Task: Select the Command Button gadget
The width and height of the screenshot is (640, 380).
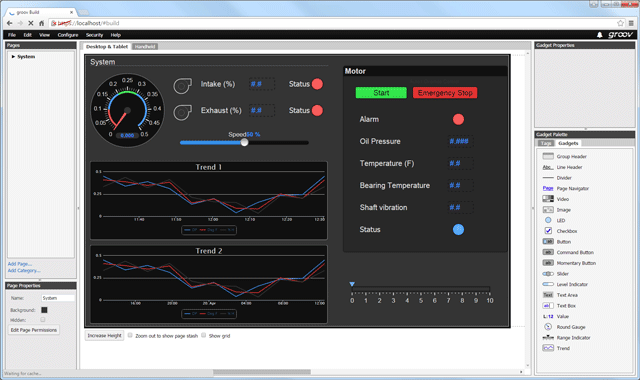Action: [568, 252]
